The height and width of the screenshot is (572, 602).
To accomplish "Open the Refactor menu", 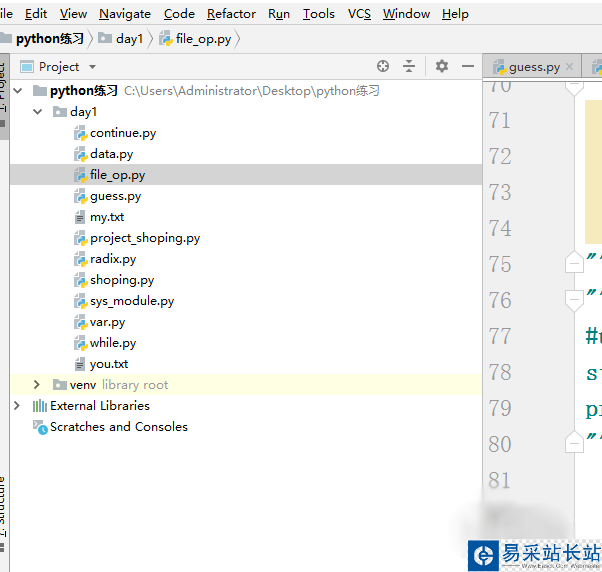I will point(231,14).
